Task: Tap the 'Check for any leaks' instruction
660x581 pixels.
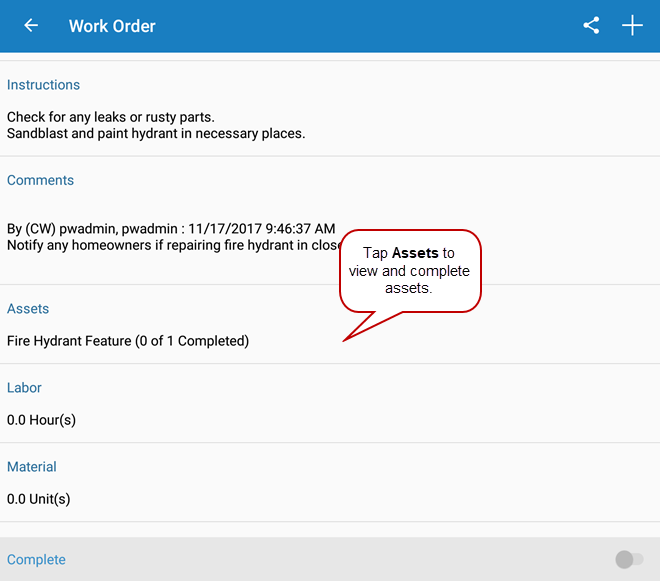Action: (x=110, y=117)
